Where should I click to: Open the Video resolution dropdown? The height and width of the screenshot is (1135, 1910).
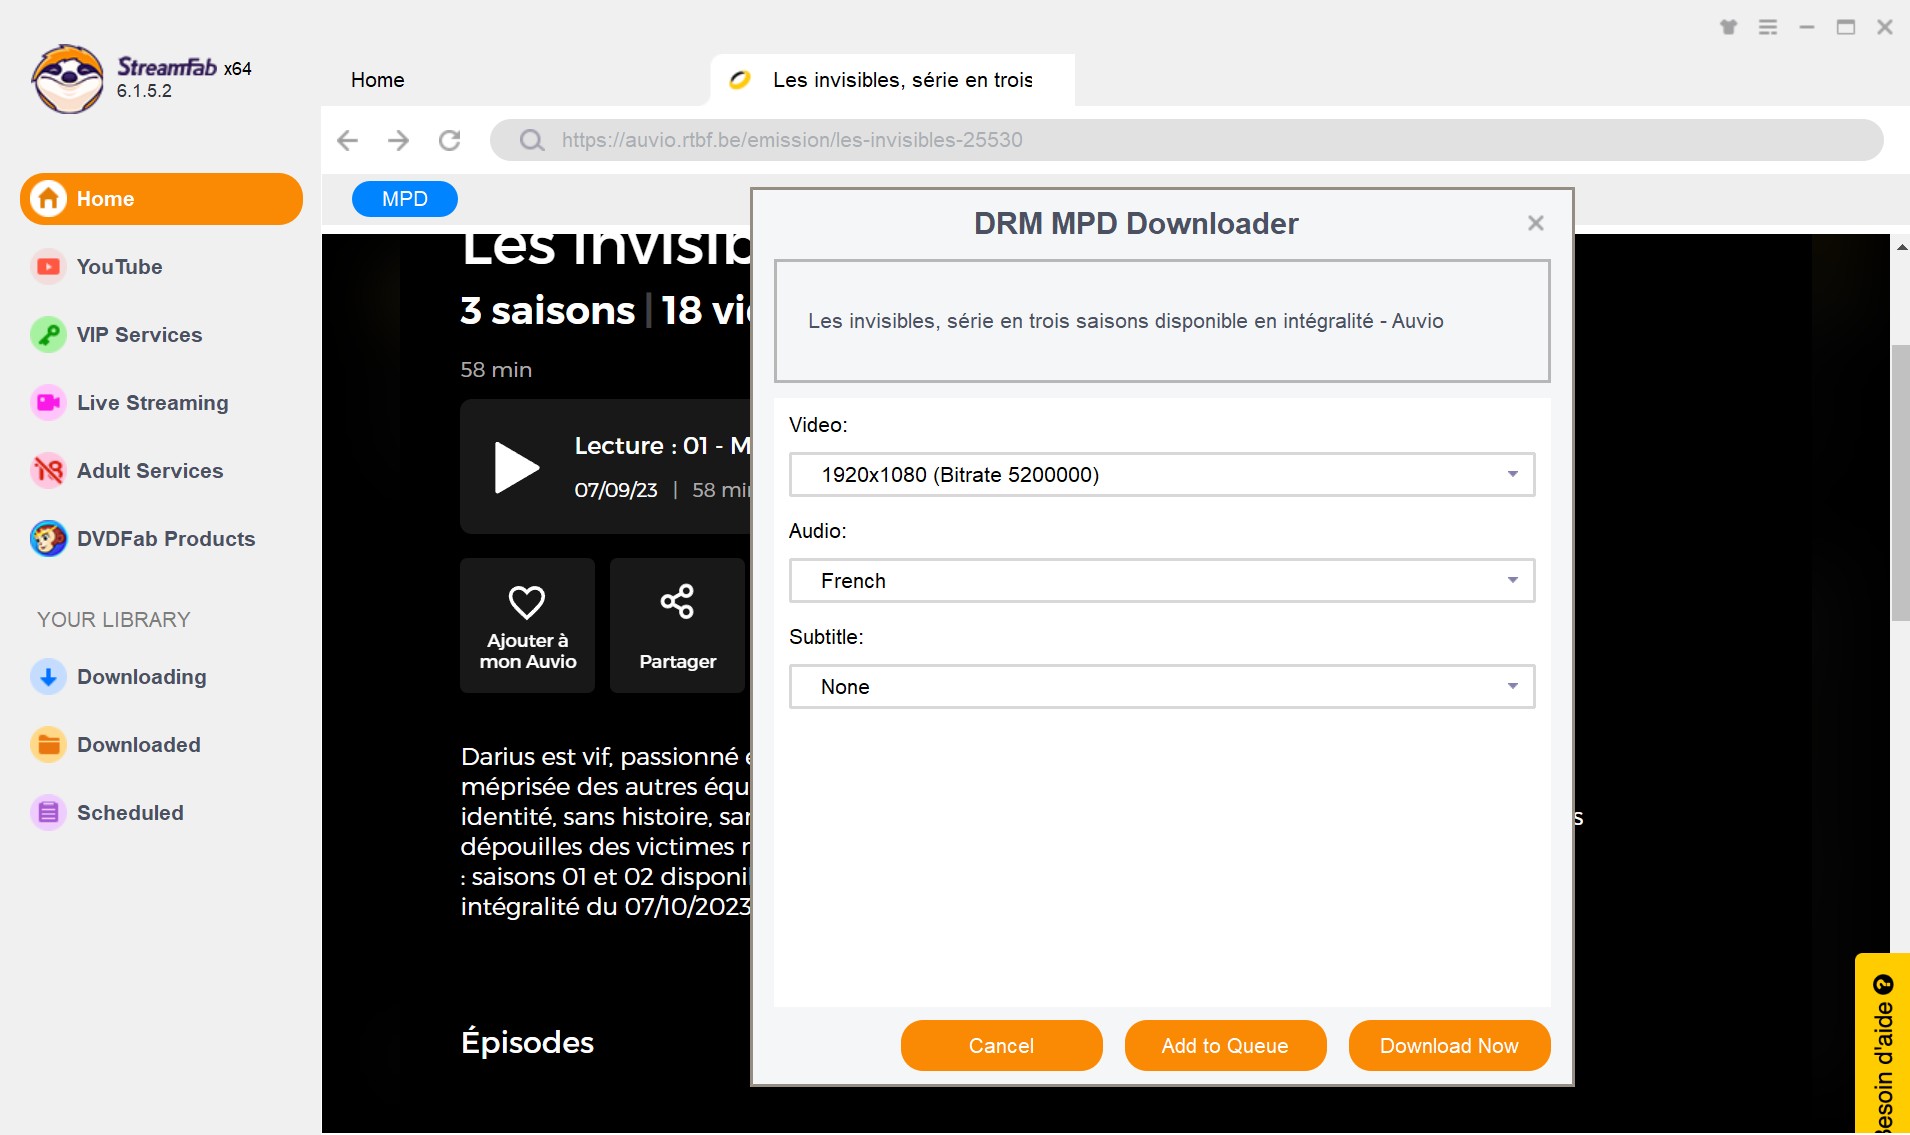tap(1162, 475)
